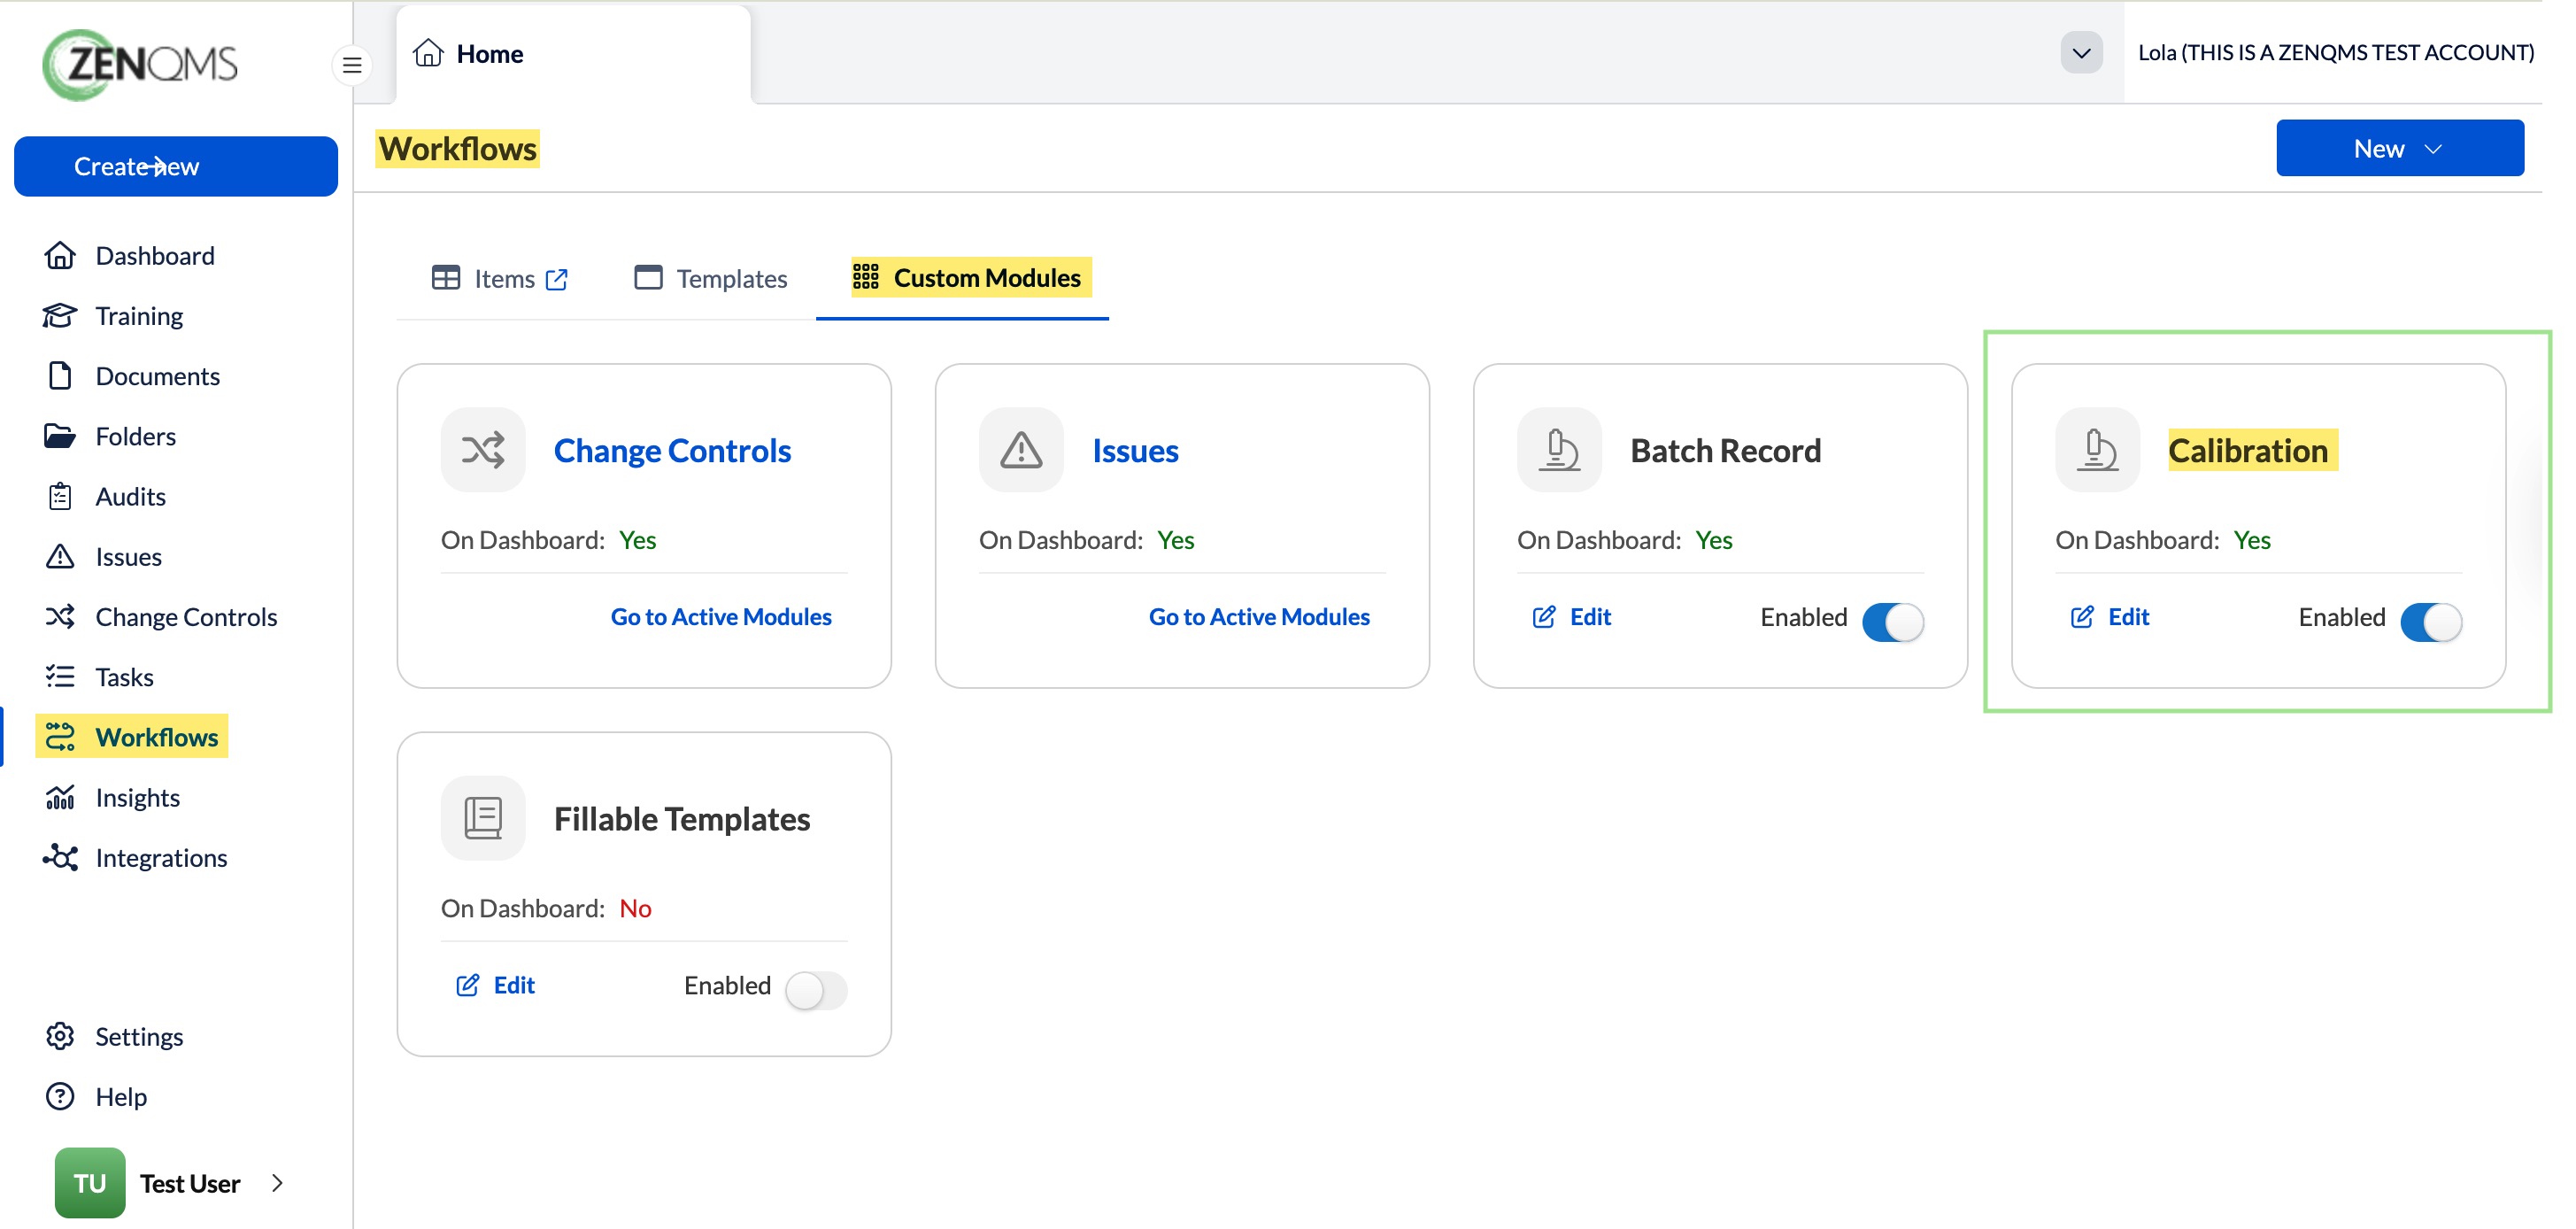Click the TU user avatar

(x=89, y=1183)
